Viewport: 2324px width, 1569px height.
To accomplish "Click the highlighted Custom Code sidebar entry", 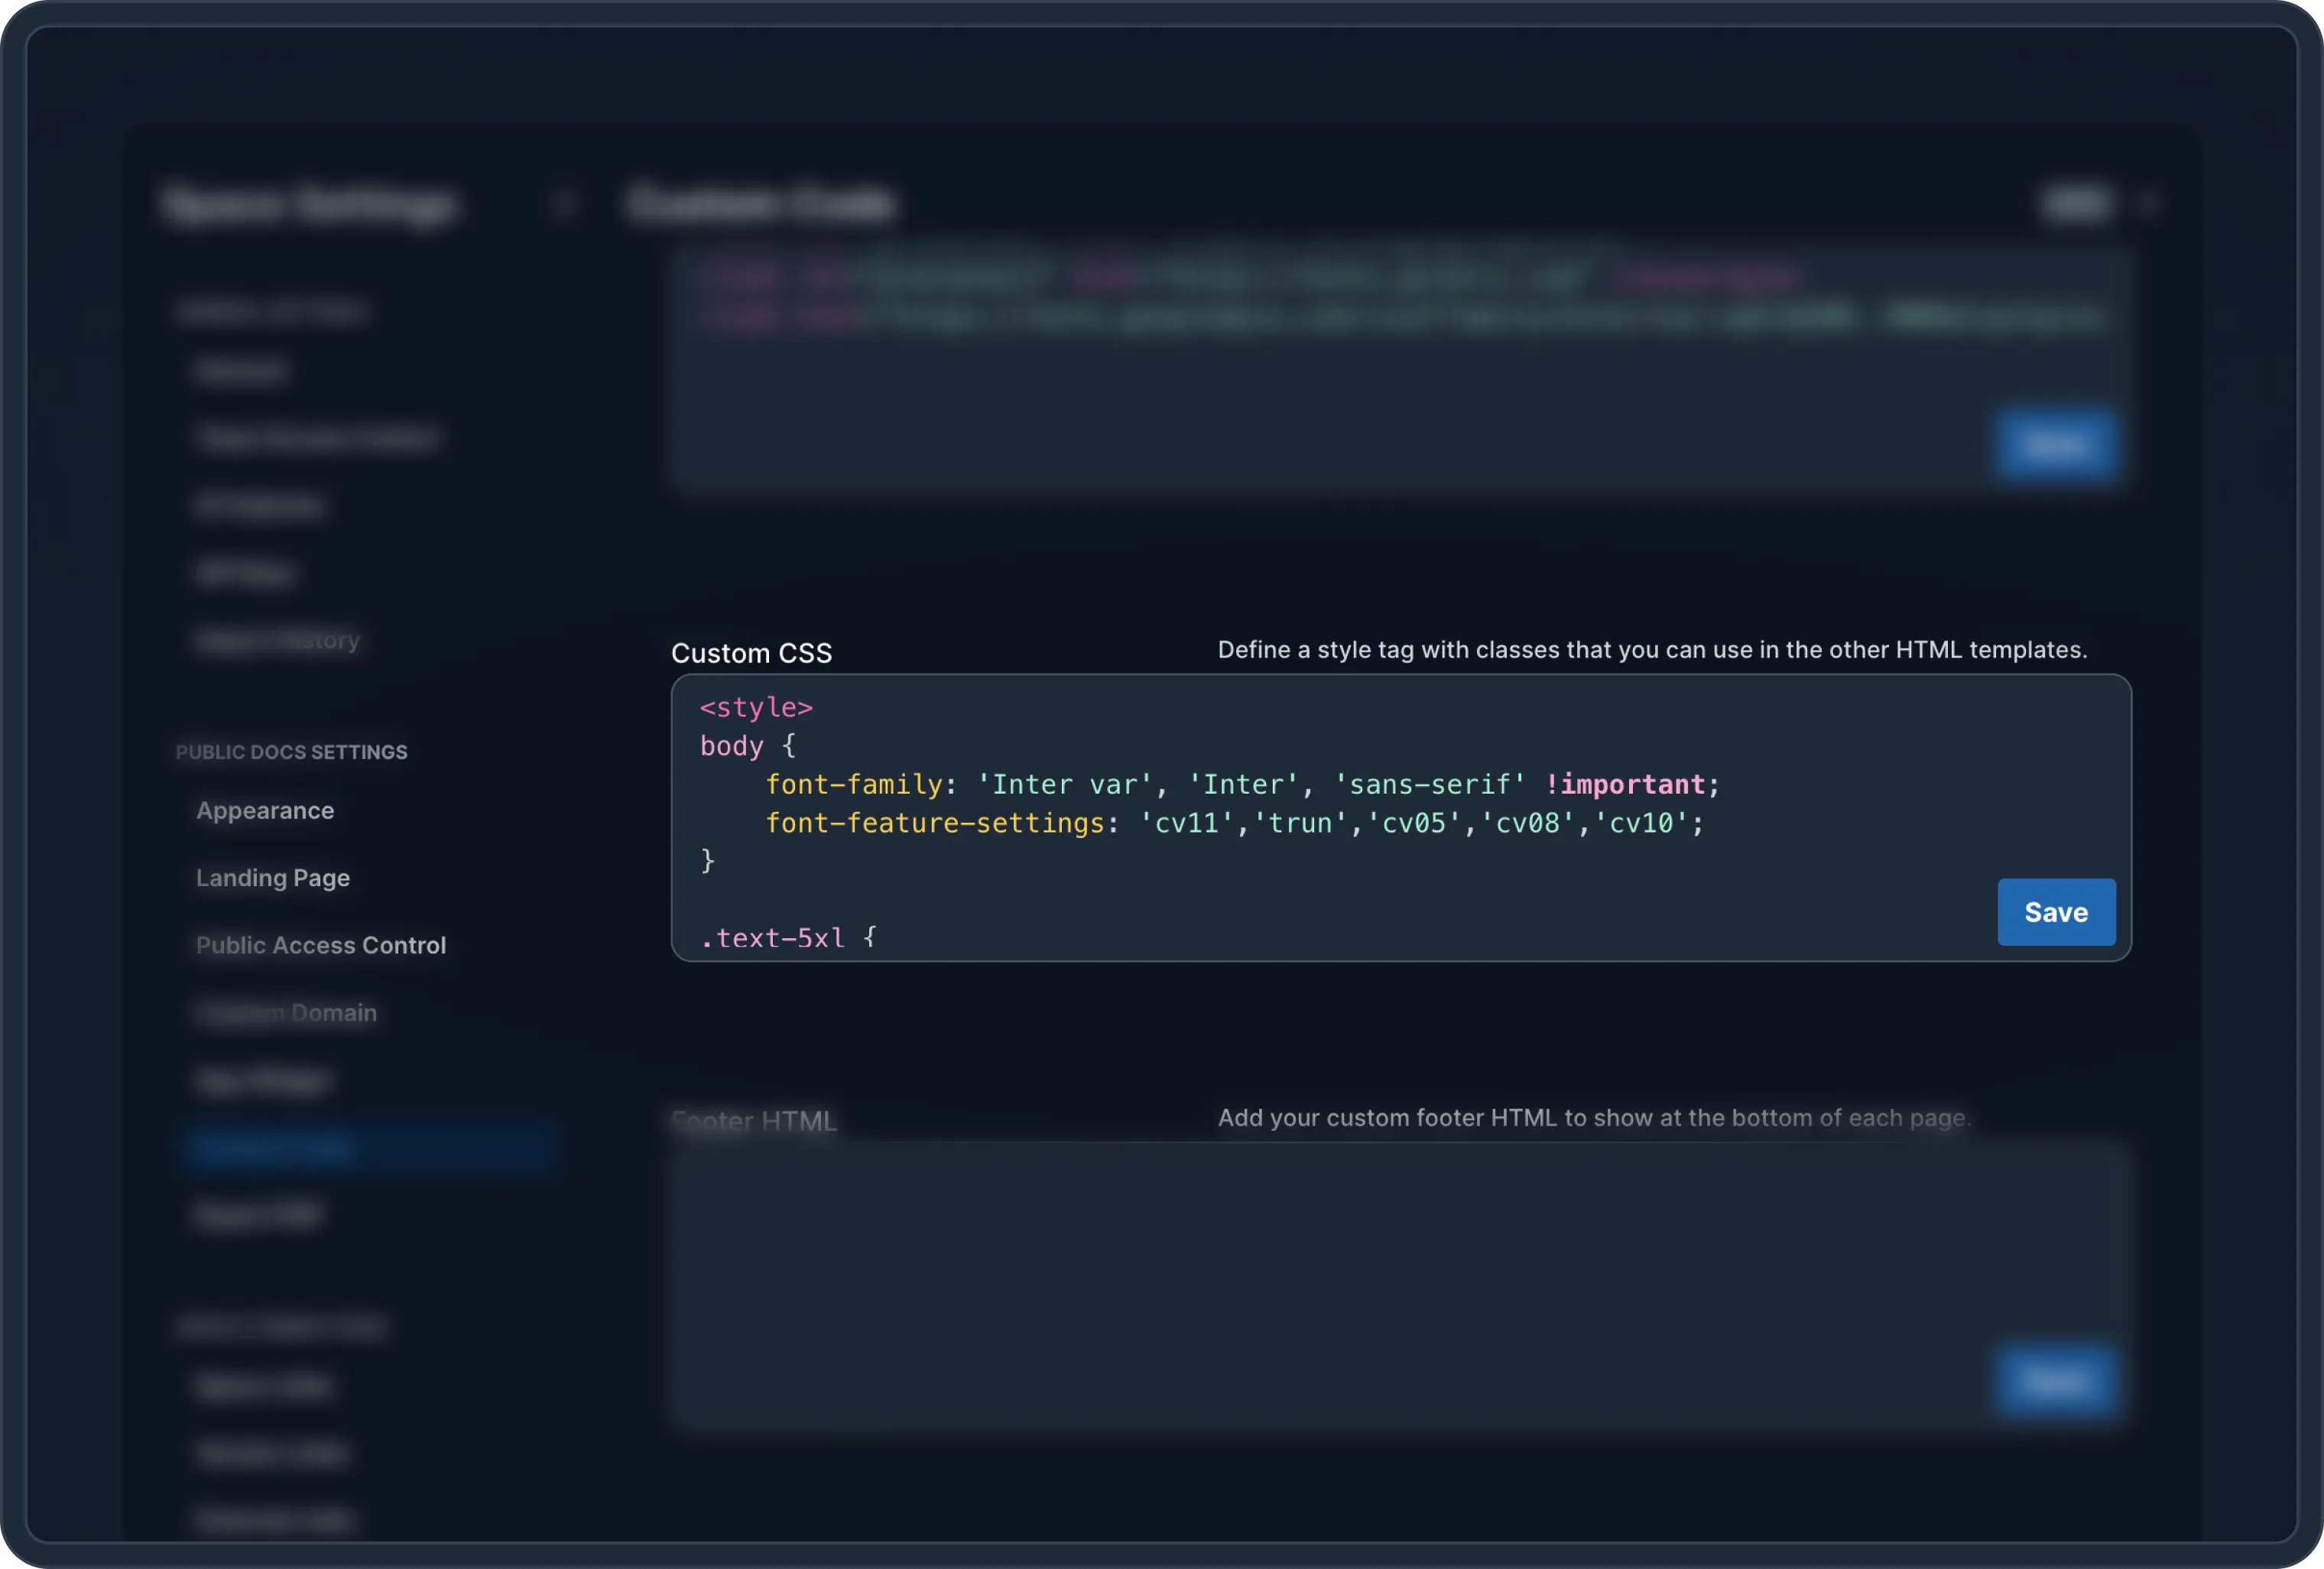I will coord(370,1147).
